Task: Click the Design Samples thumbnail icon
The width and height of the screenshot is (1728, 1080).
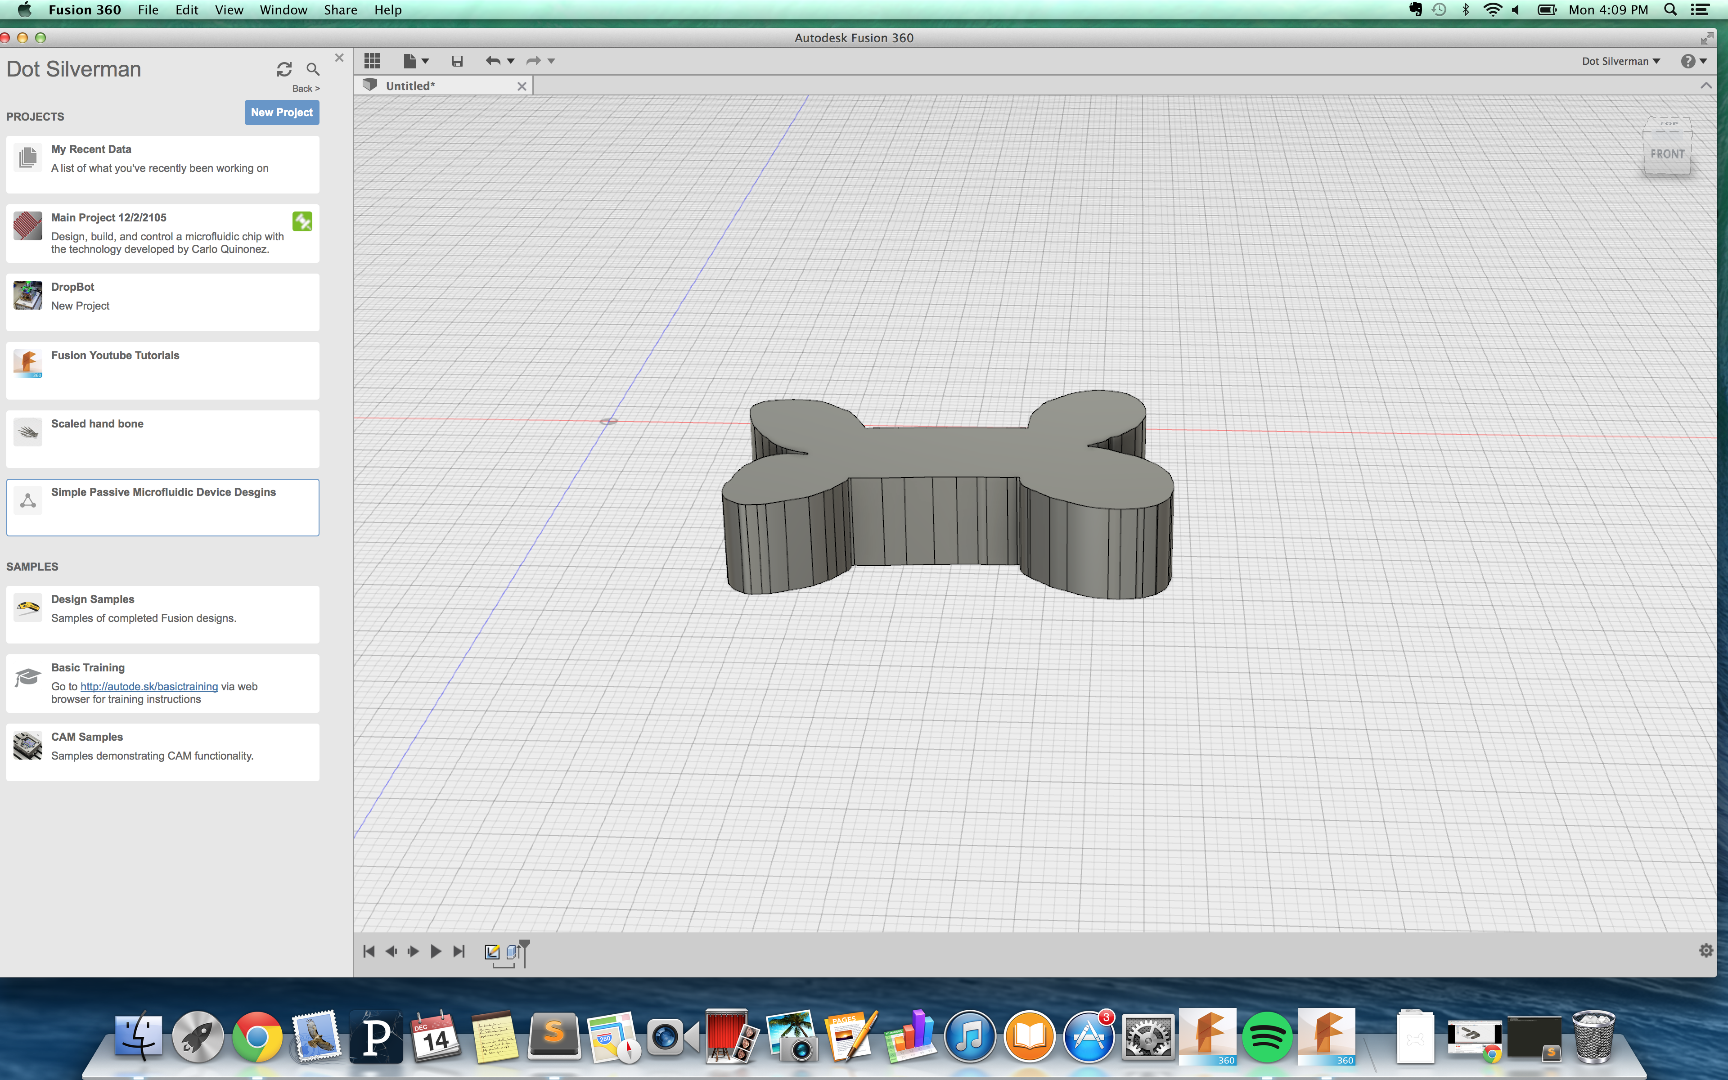Action: pos(28,607)
